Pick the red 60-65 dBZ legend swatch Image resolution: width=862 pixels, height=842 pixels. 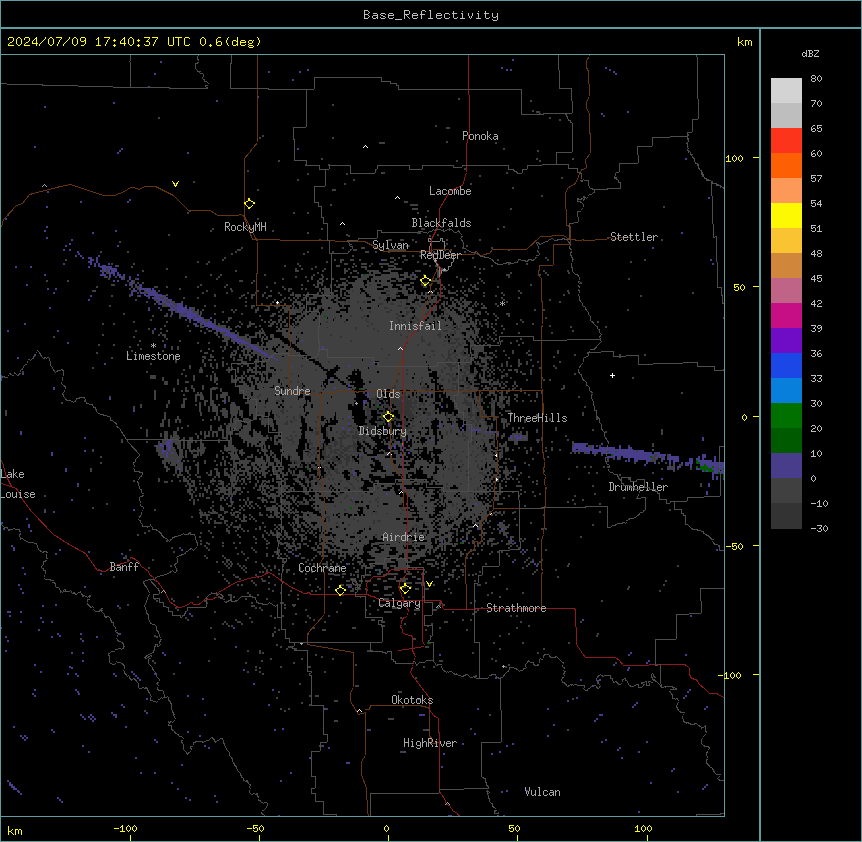(x=786, y=141)
